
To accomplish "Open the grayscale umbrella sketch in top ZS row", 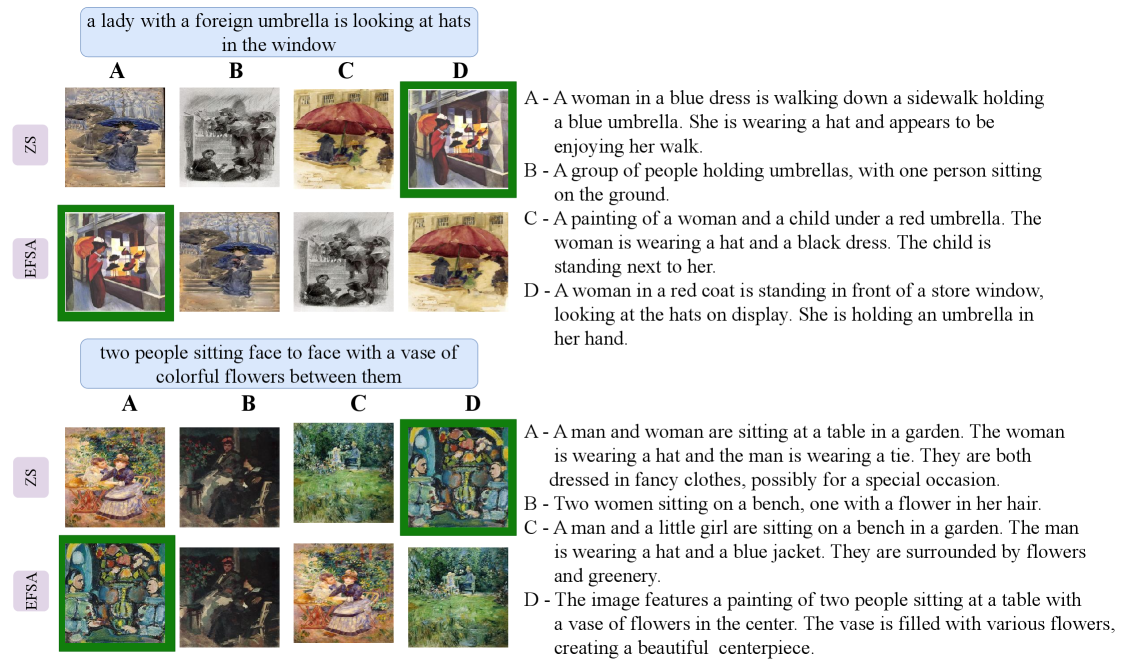I will [x=229, y=138].
